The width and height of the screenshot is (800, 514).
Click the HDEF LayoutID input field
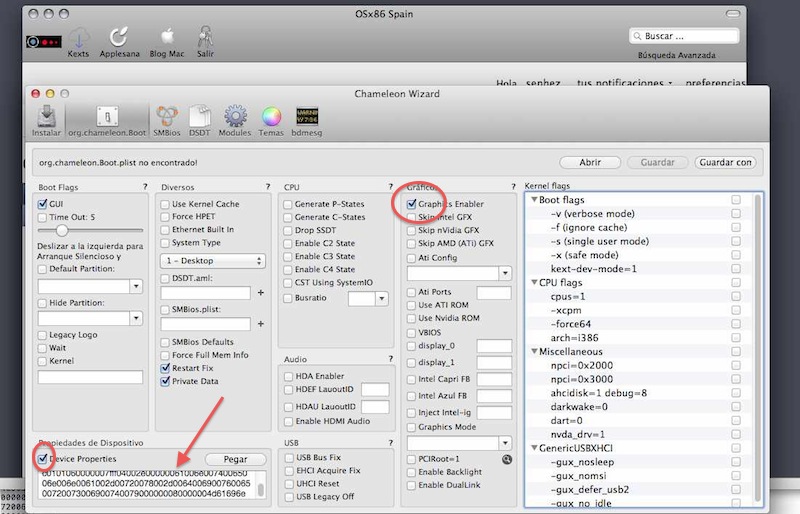tap(375, 390)
